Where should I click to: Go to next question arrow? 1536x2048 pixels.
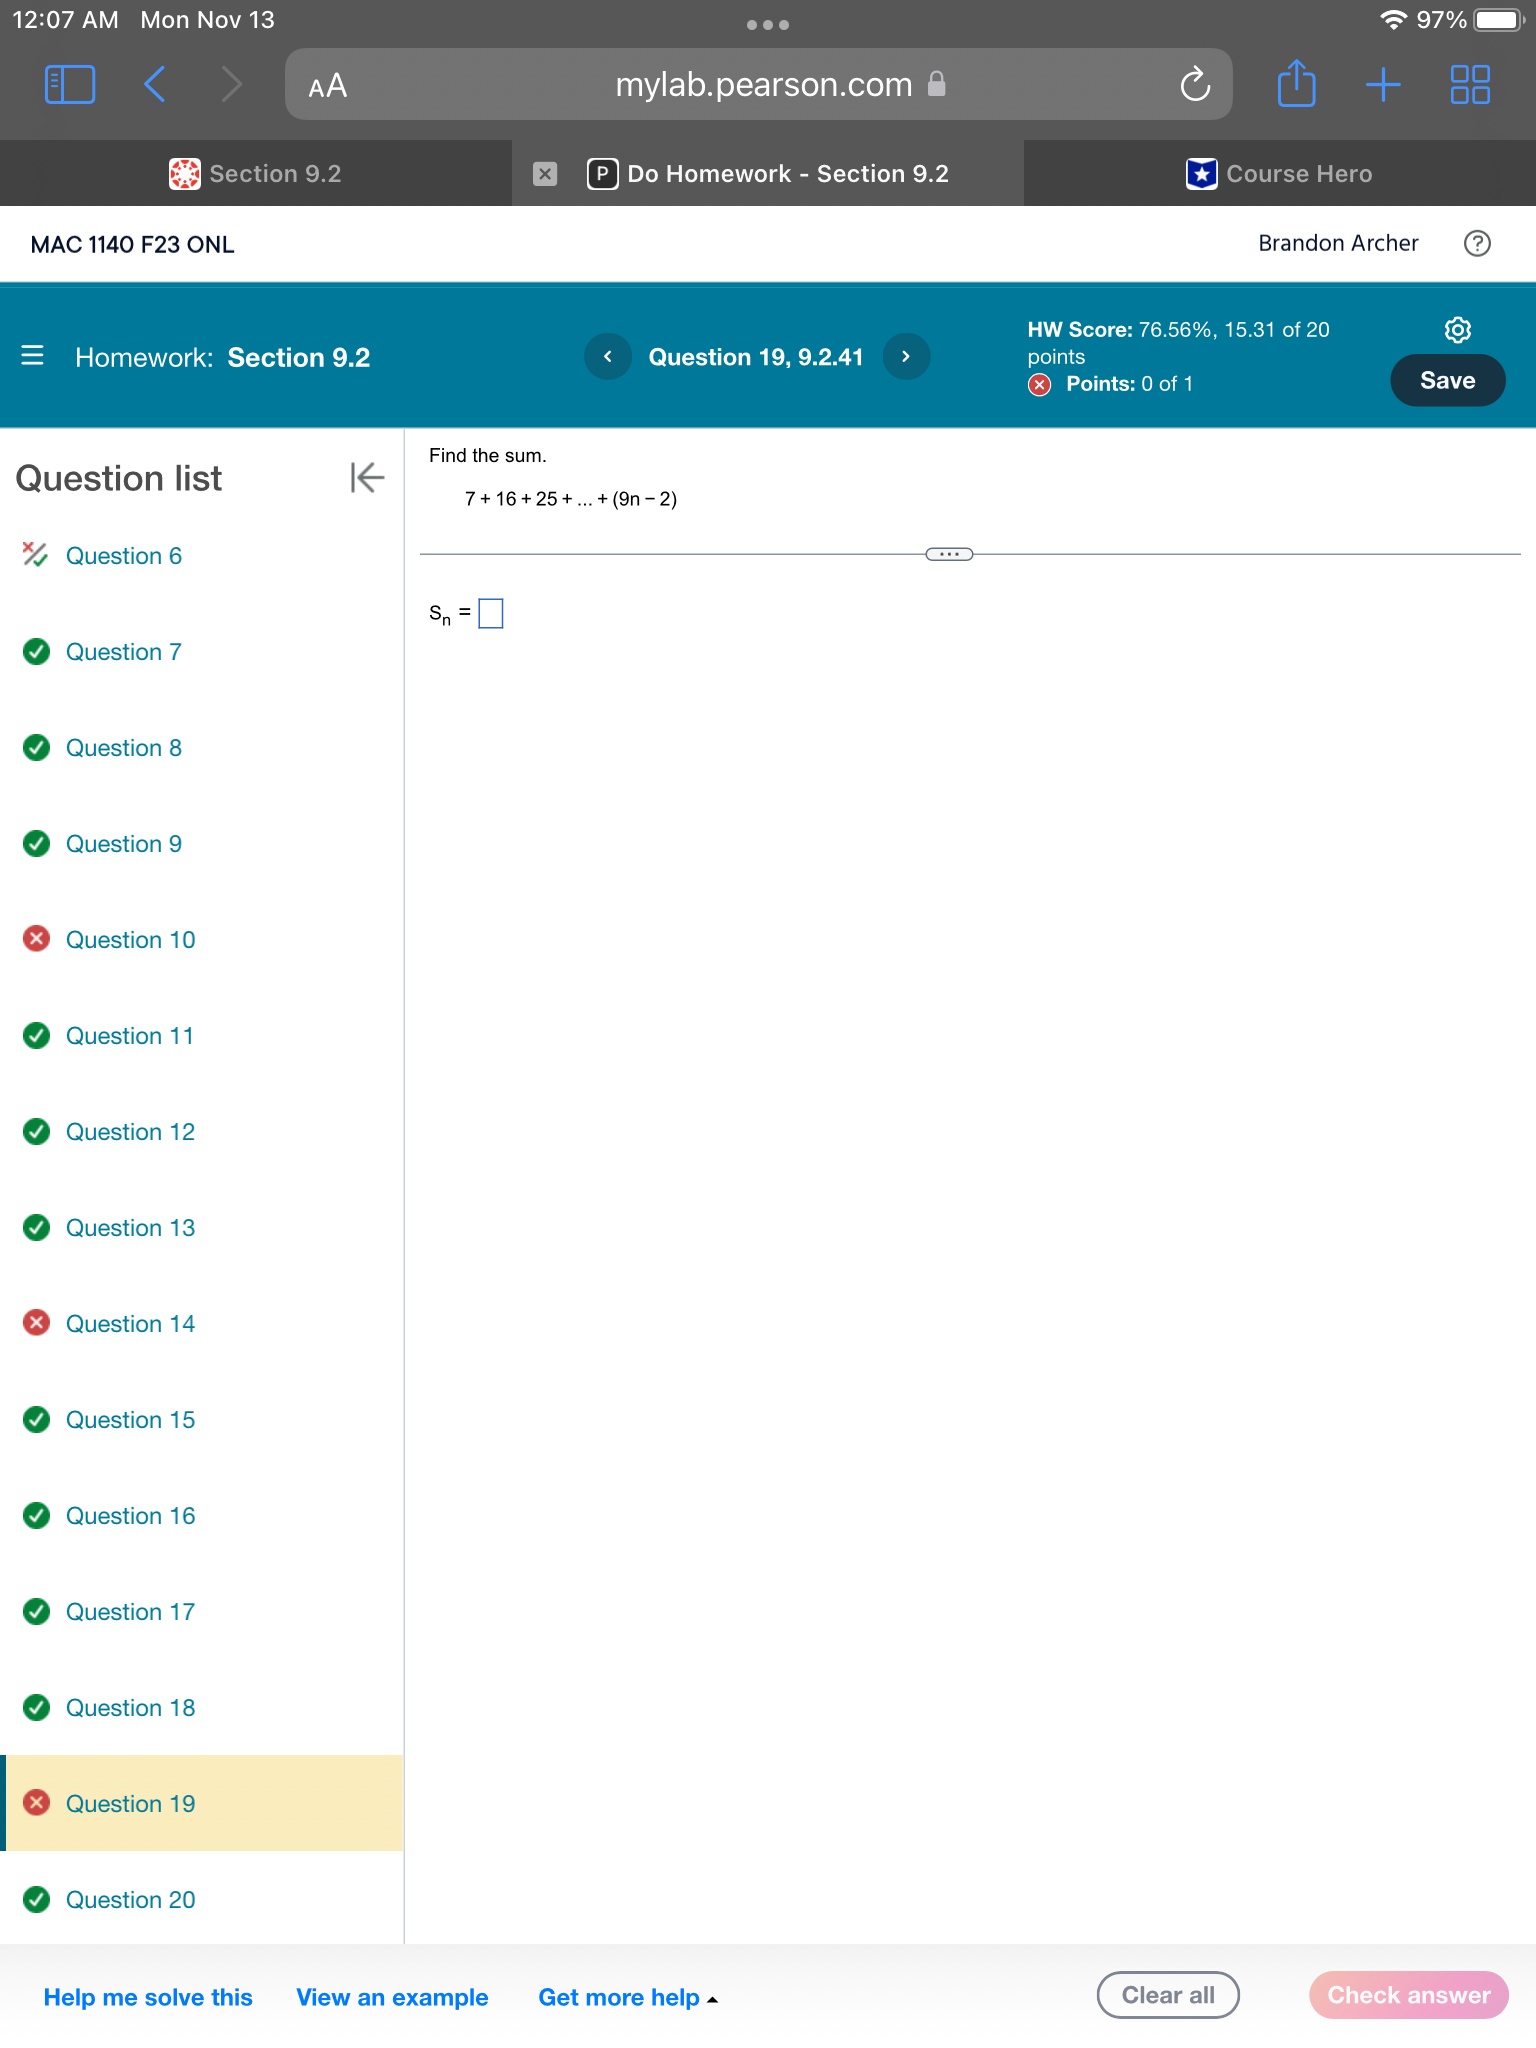click(x=906, y=357)
